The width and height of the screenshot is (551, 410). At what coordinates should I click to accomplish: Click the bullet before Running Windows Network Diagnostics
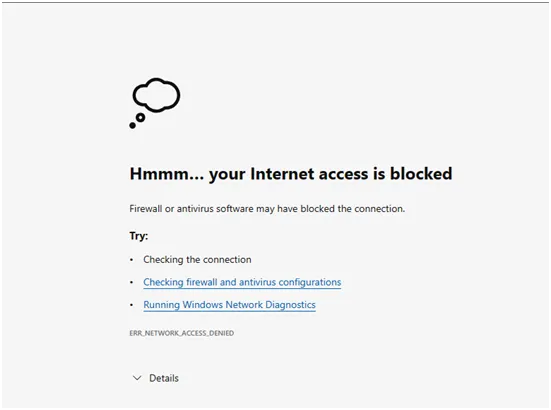pos(132,305)
